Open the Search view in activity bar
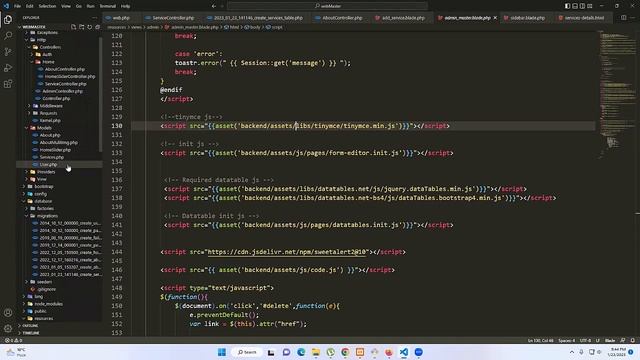 click(8, 36)
